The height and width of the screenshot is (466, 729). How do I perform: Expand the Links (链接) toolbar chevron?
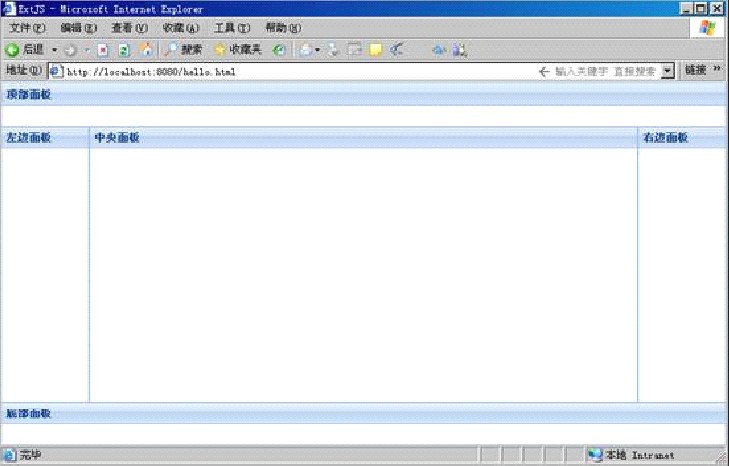[x=717, y=70]
